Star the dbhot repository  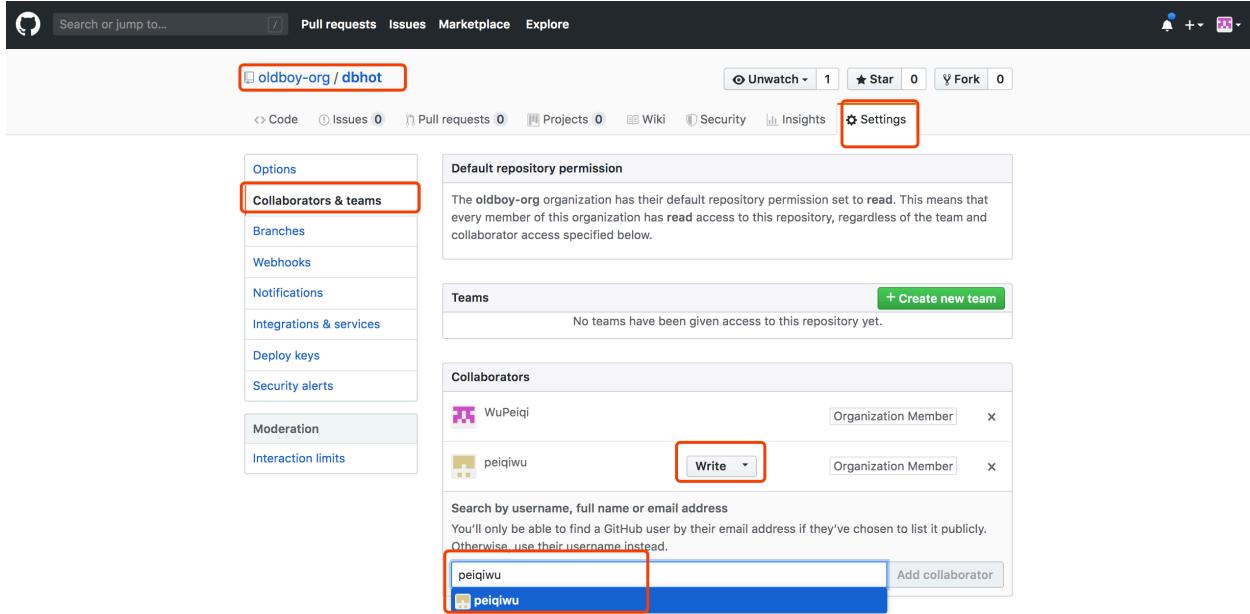(x=873, y=78)
